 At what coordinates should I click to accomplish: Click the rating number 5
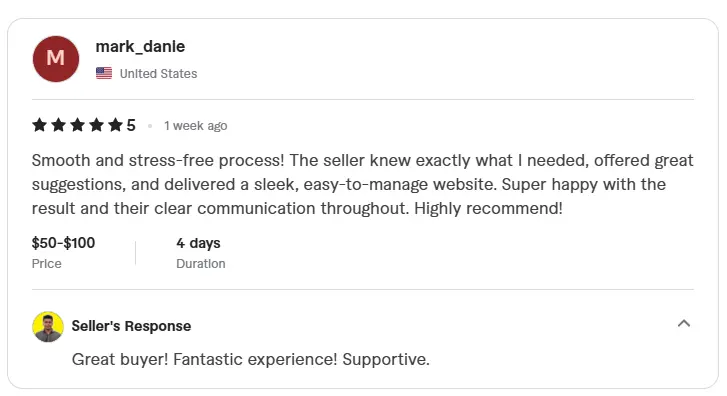click(x=131, y=125)
